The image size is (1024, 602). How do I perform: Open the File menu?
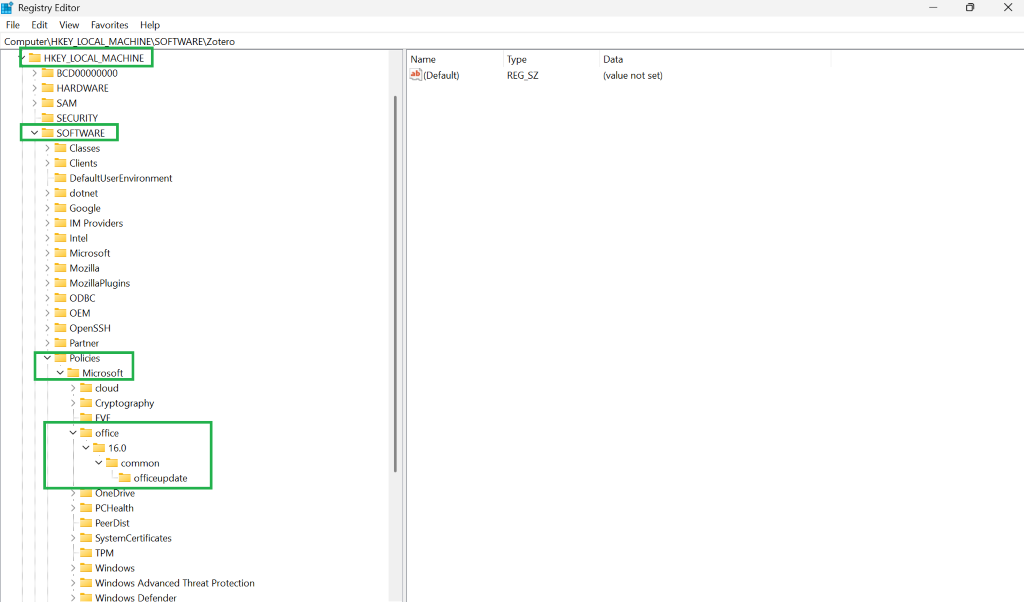(x=12, y=25)
